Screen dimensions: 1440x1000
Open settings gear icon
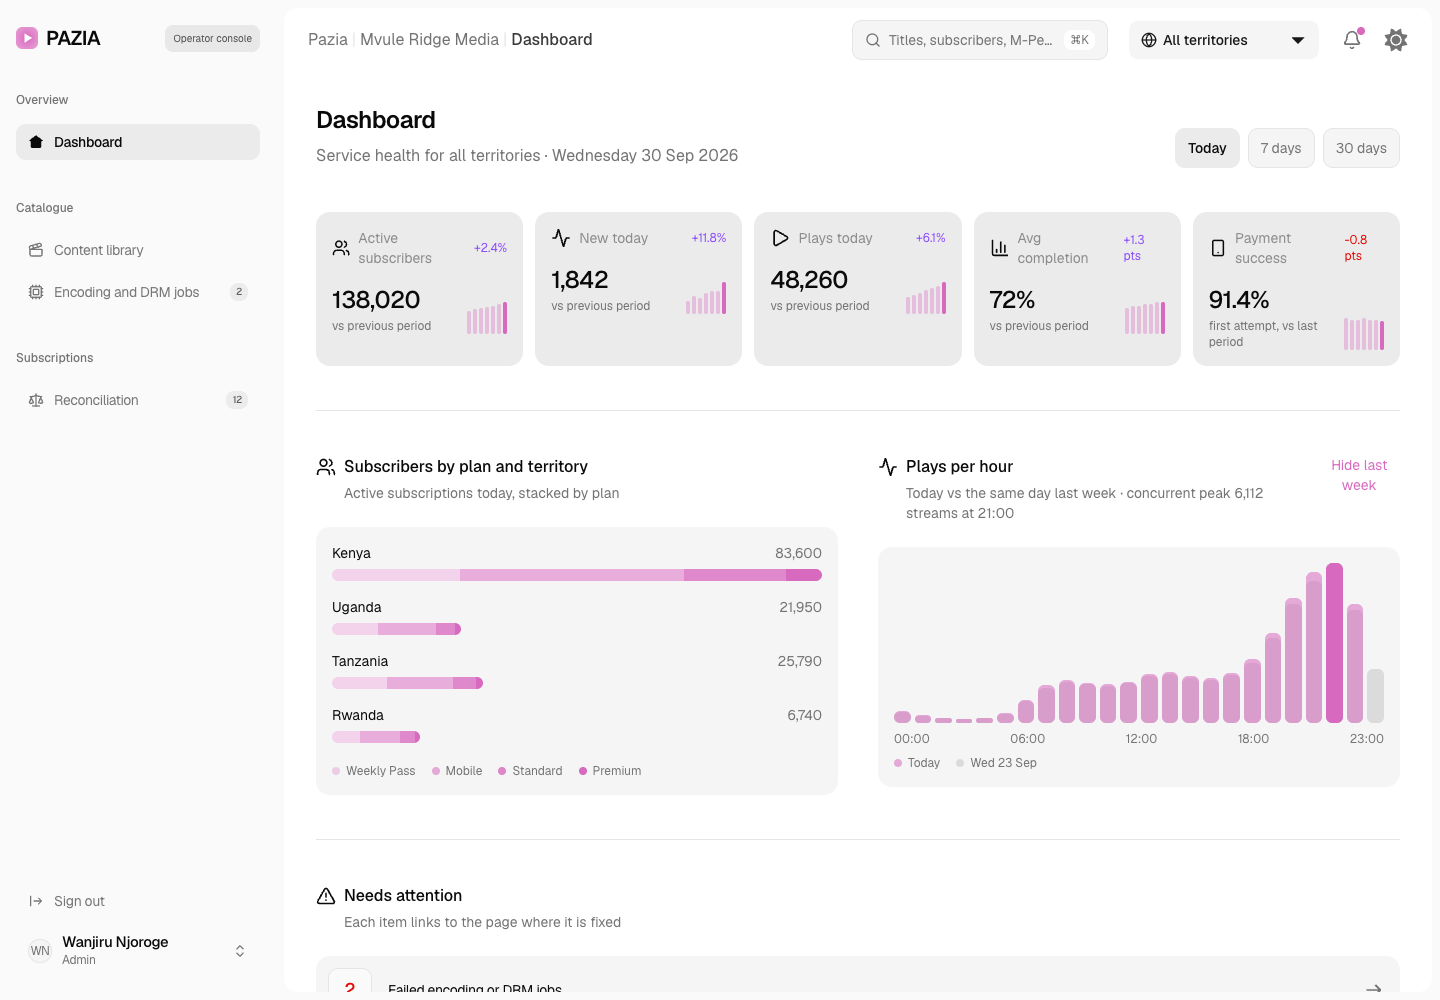1396,40
